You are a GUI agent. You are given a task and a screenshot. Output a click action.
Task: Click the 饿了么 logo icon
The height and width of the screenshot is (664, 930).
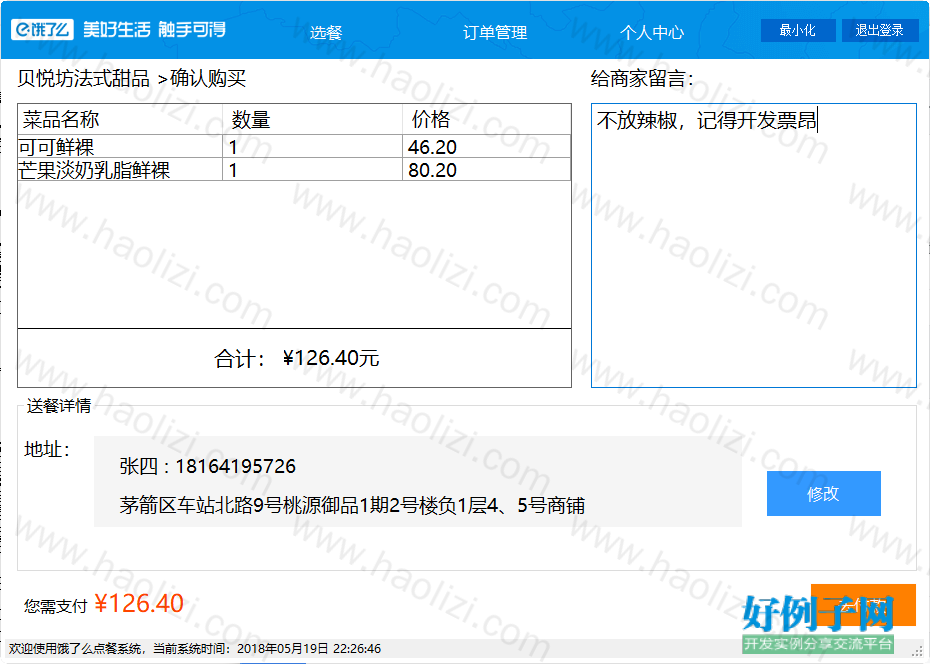[x=42, y=29]
